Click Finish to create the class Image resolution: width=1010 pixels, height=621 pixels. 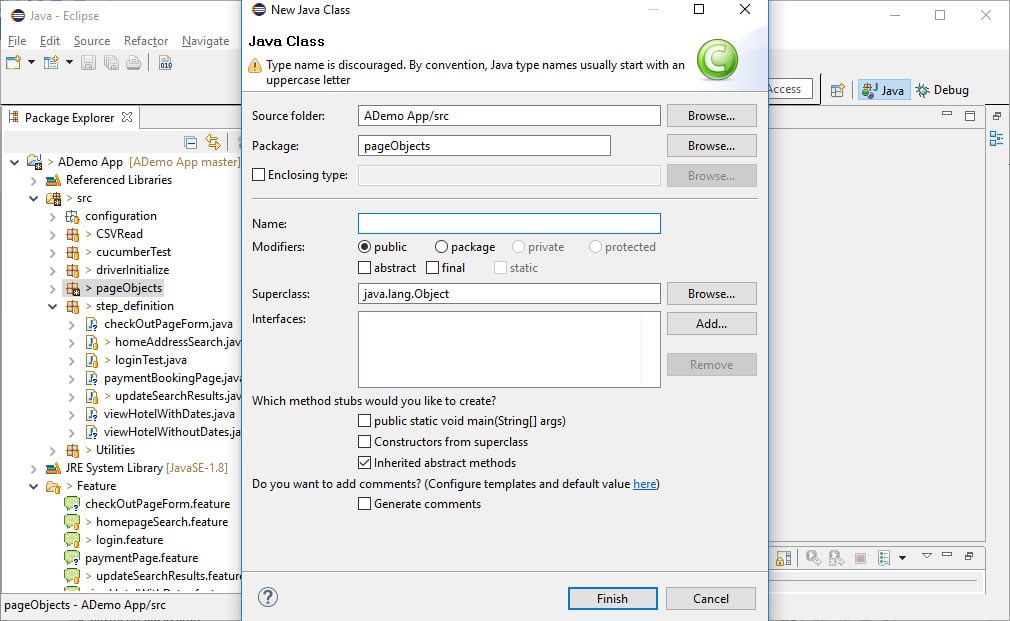click(x=613, y=598)
